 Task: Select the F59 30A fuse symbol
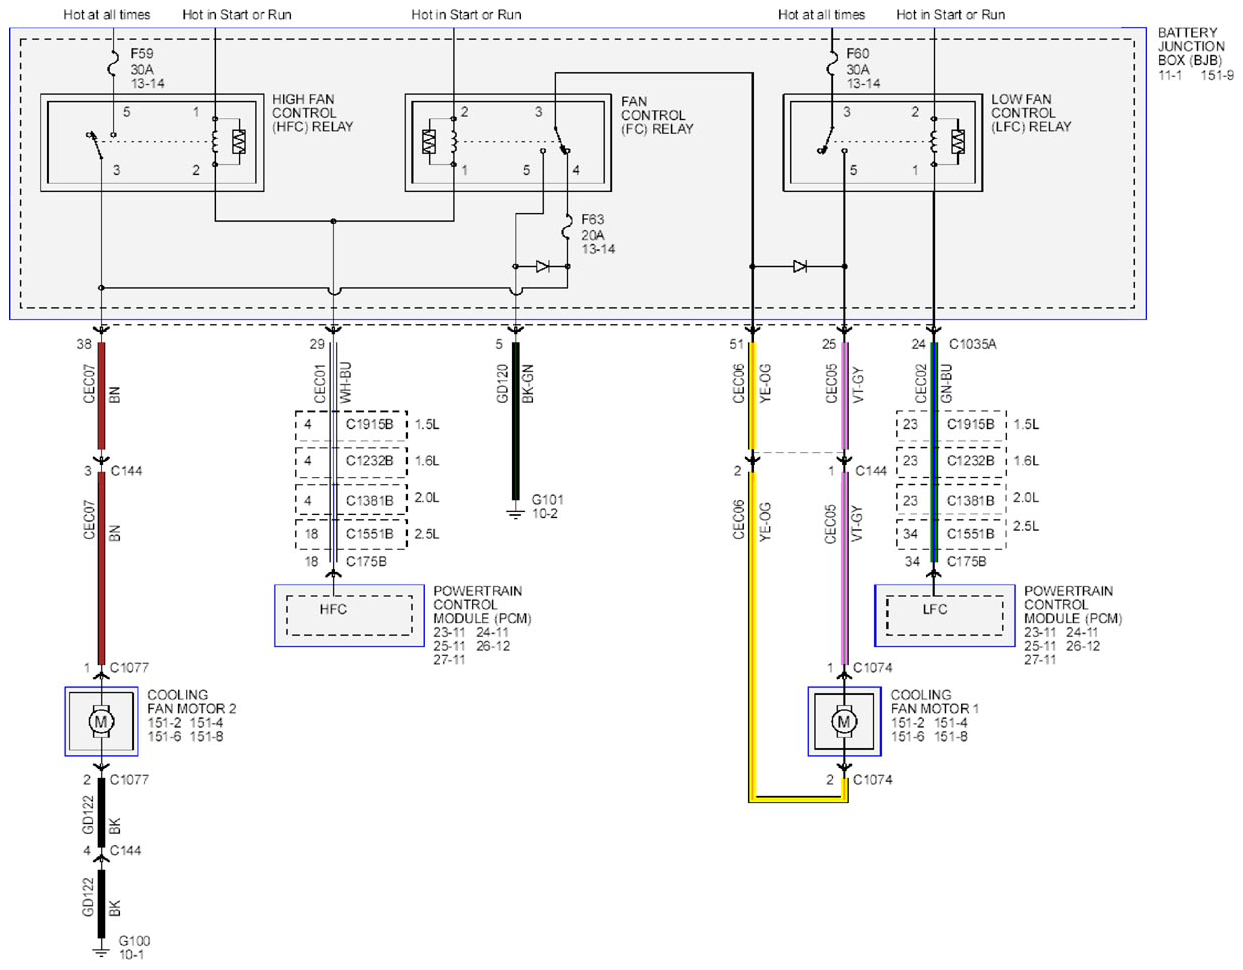[x=113, y=68]
